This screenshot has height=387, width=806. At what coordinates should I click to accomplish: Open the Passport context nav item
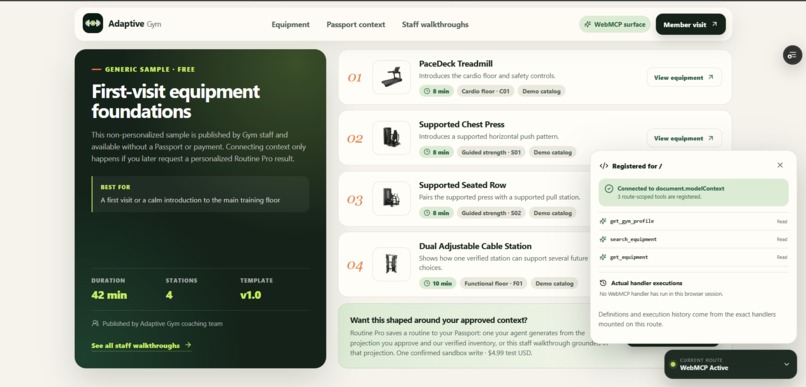click(x=356, y=24)
